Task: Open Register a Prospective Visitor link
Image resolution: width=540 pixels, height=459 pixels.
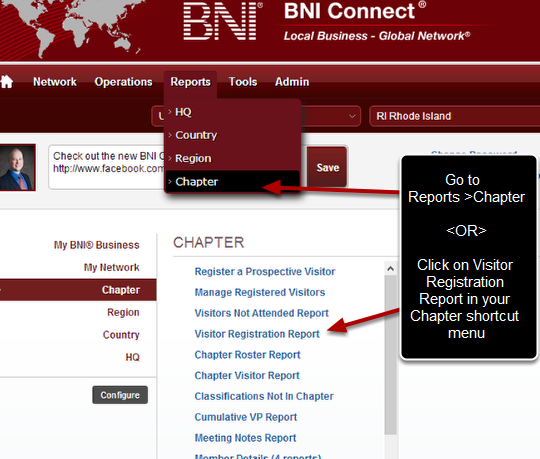Action: tap(264, 272)
